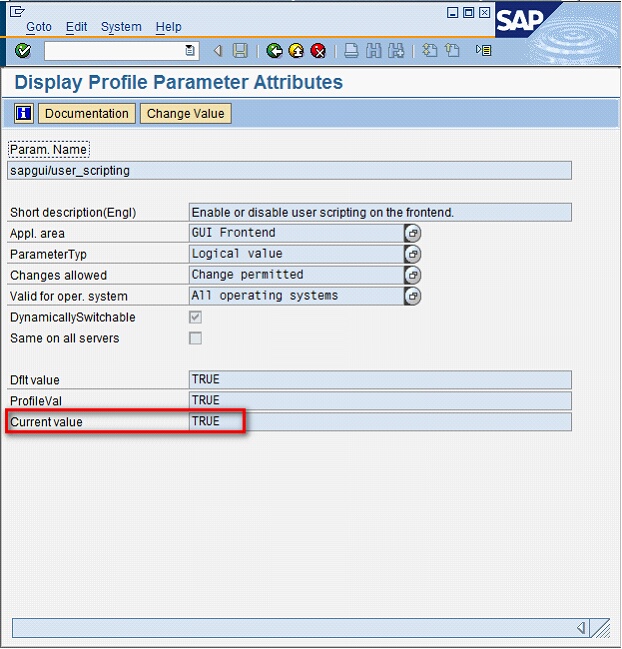Screen dimensions: 622x649
Task: Toggle the DynamicallySwitchable checkbox
Action: (x=195, y=317)
